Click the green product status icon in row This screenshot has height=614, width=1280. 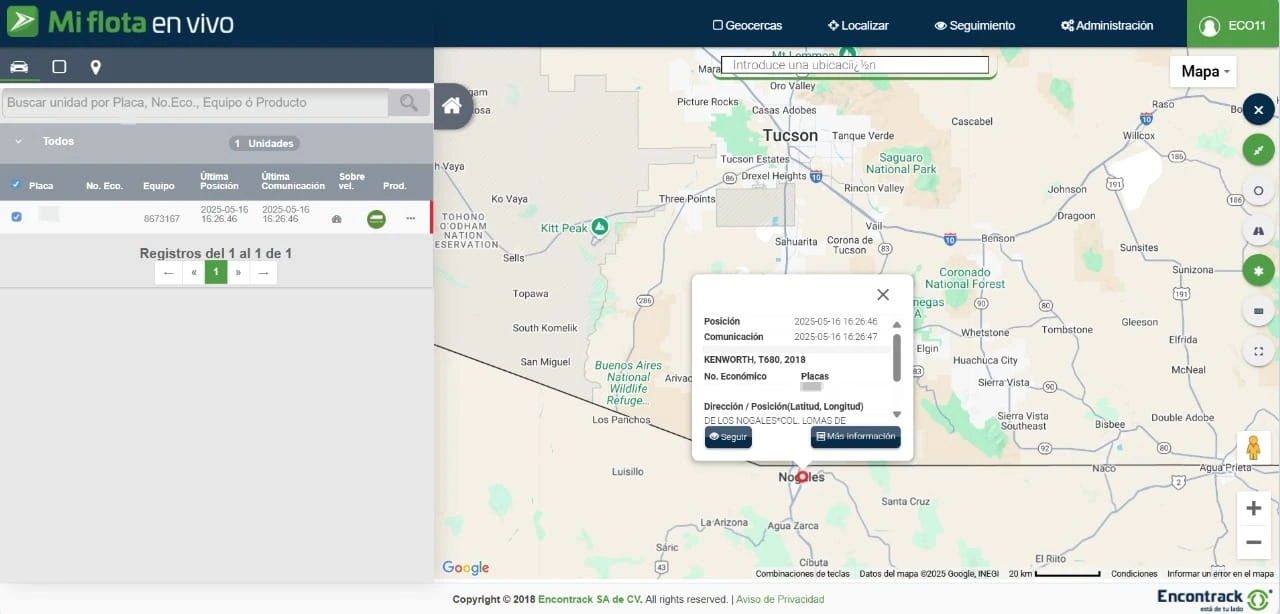[x=376, y=218]
